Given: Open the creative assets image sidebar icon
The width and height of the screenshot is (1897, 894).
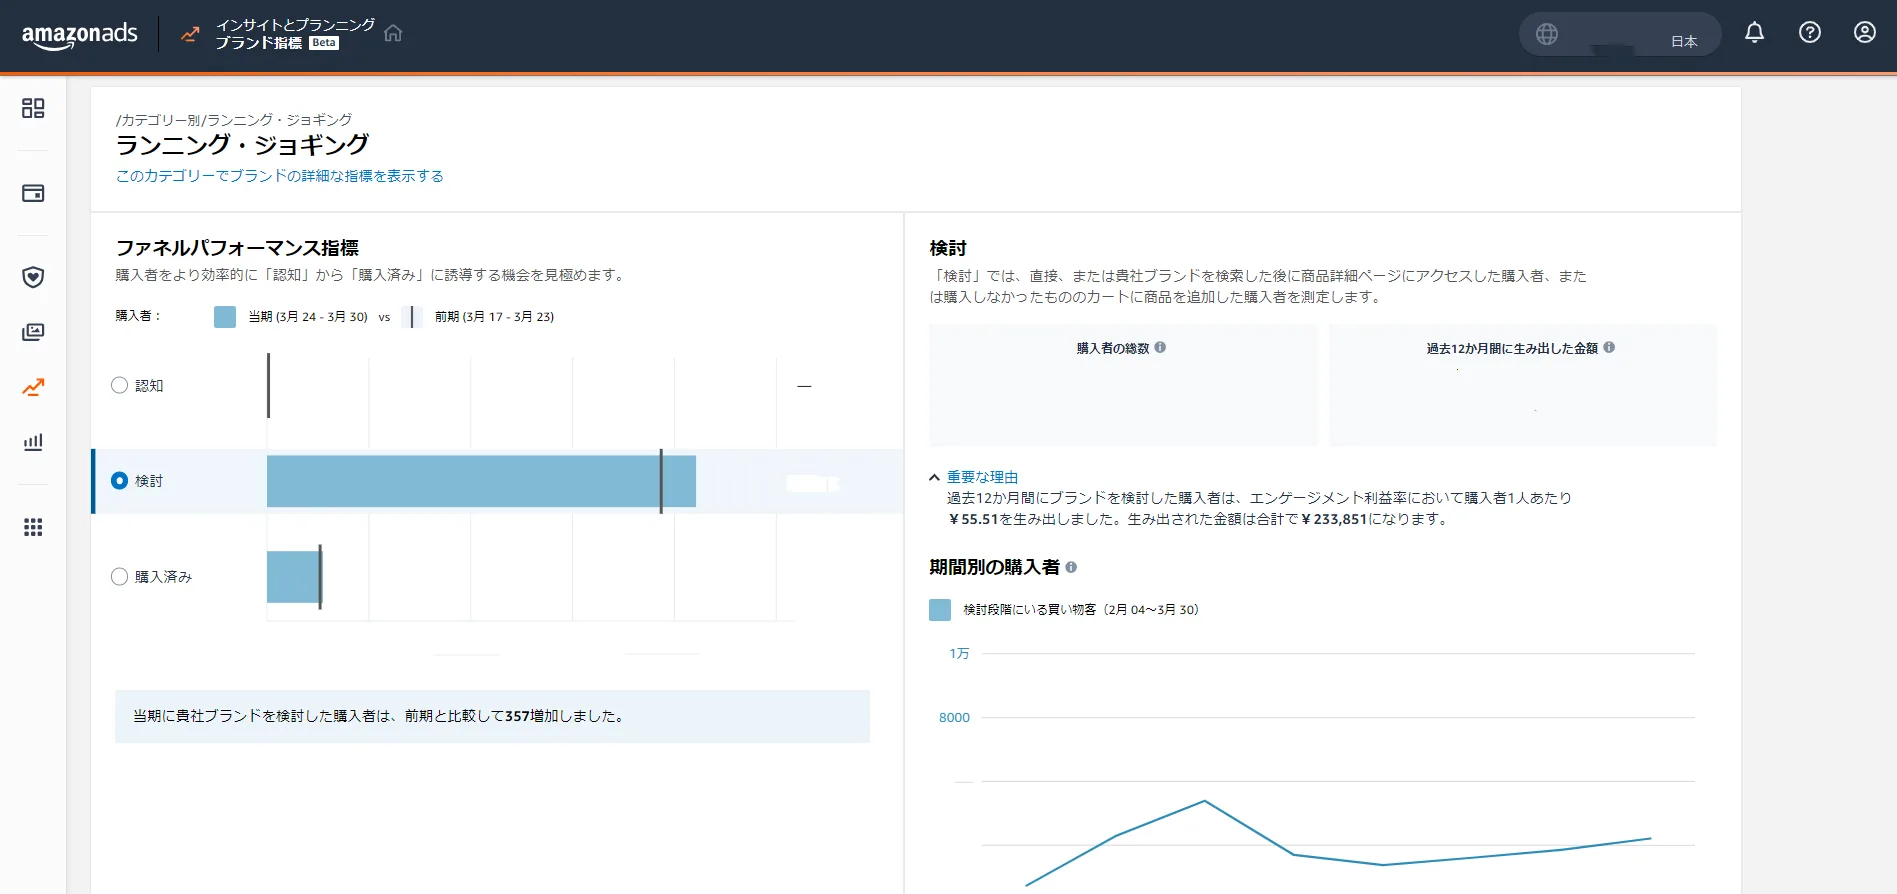Looking at the screenshot, I should (x=33, y=332).
